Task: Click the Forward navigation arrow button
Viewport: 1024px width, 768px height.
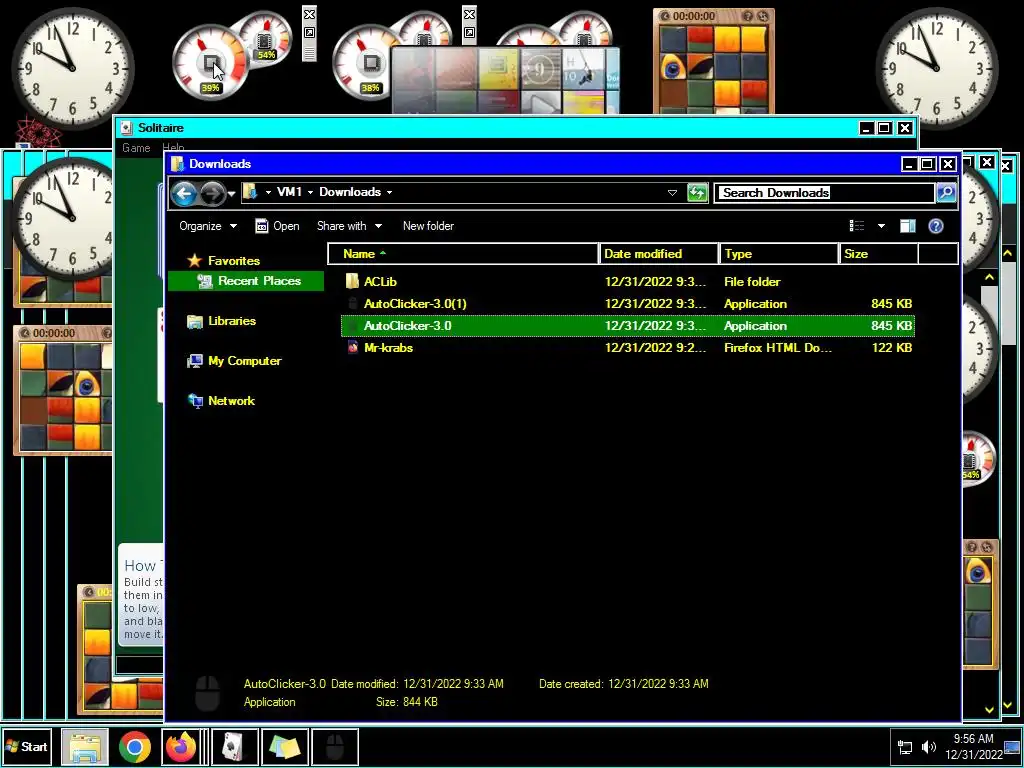Action: click(x=212, y=193)
